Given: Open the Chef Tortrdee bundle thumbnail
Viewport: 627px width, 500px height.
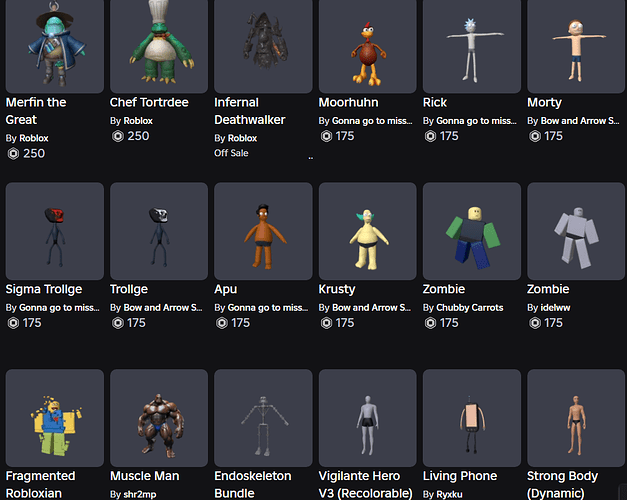Looking at the screenshot, I should click(x=159, y=46).
